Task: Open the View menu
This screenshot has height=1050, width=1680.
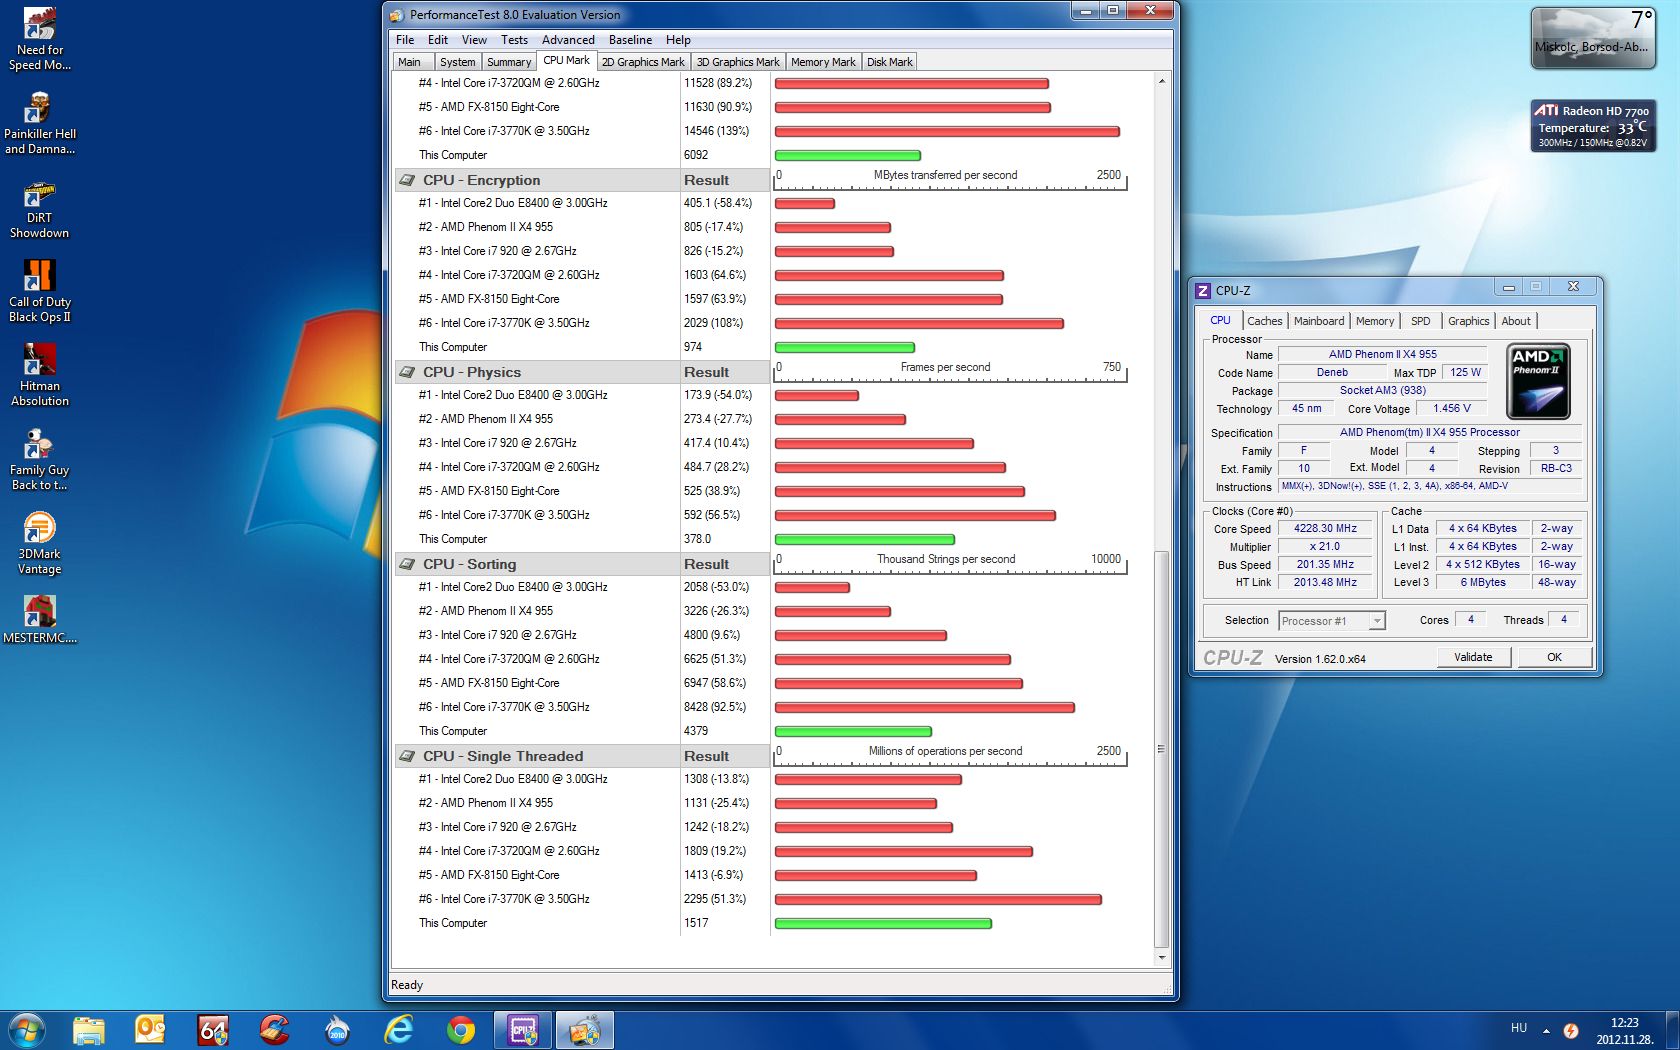Action: pos(474,40)
